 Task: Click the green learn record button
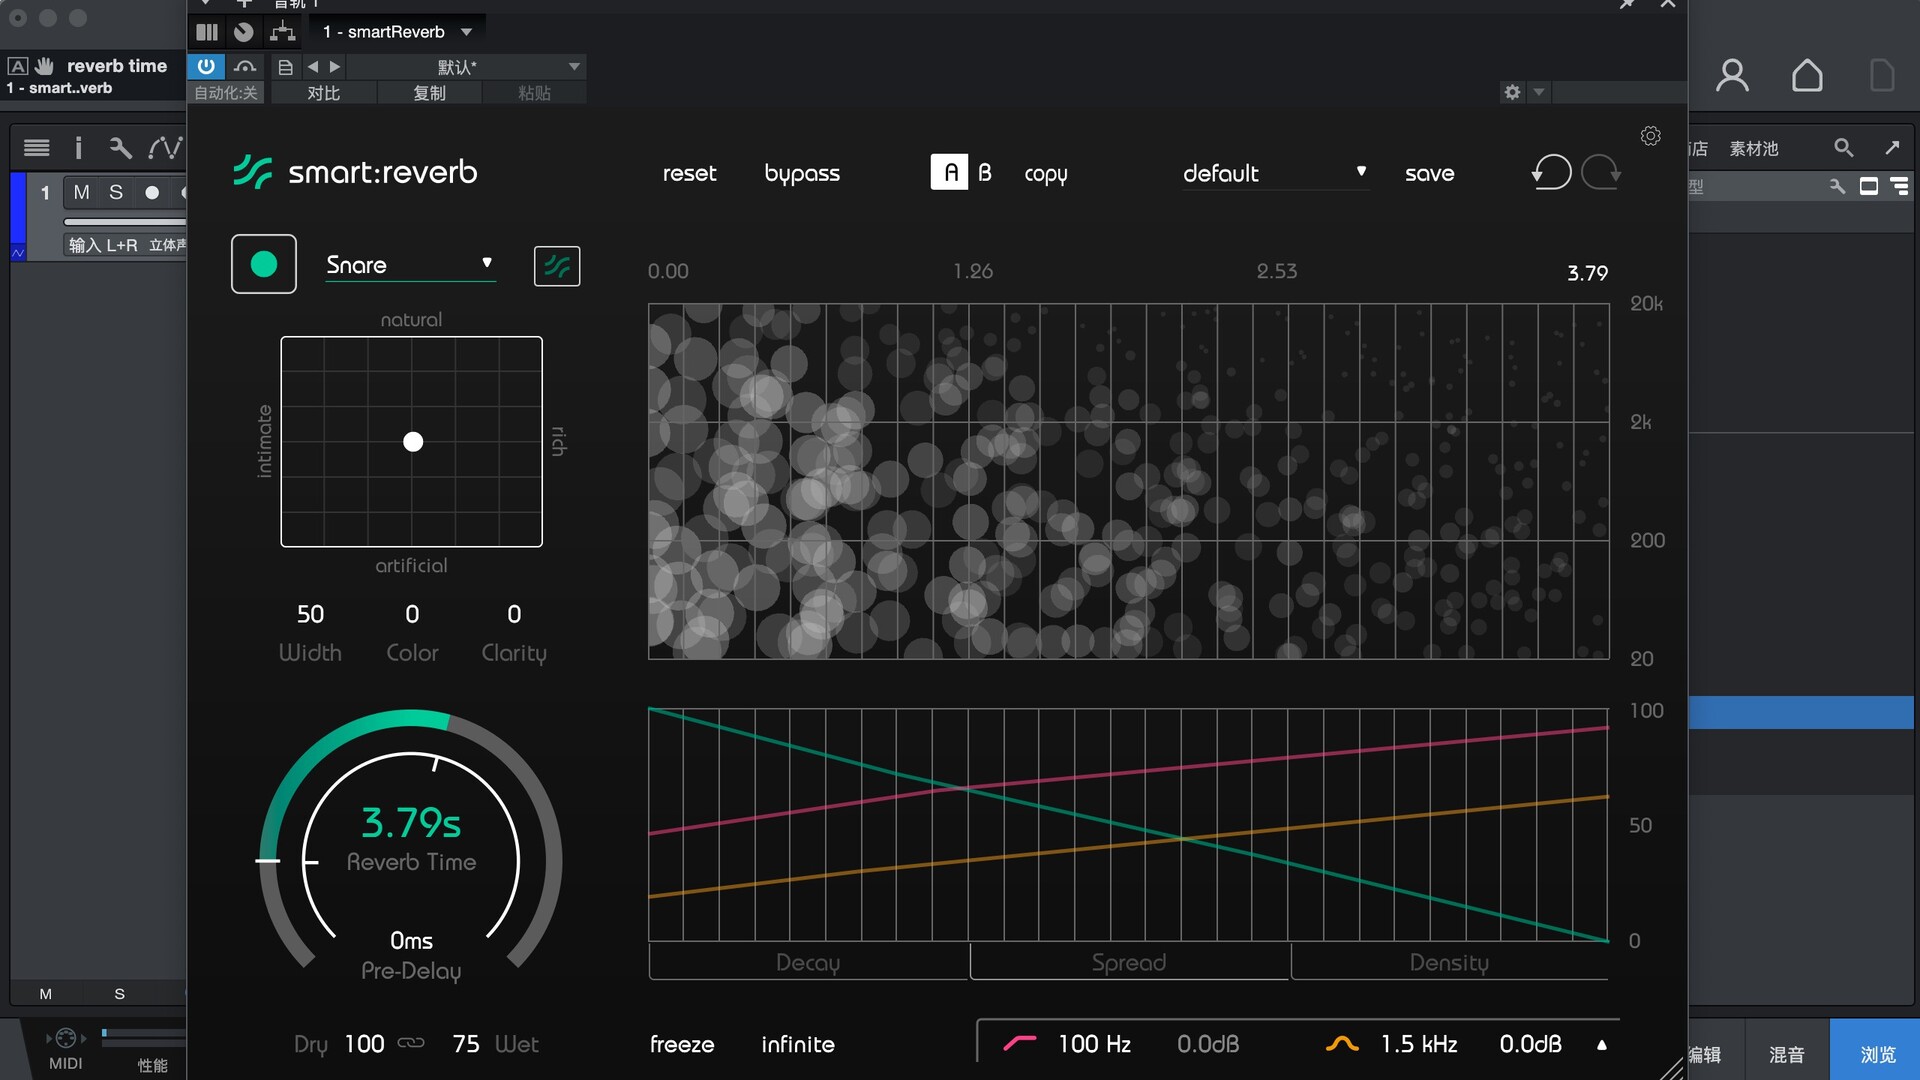click(x=264, y=264)
